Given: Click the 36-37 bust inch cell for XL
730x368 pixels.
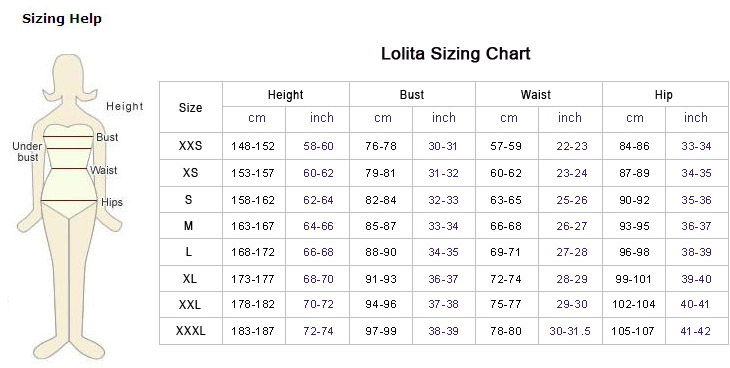Looking at the screenshot, I should [443, 279].
